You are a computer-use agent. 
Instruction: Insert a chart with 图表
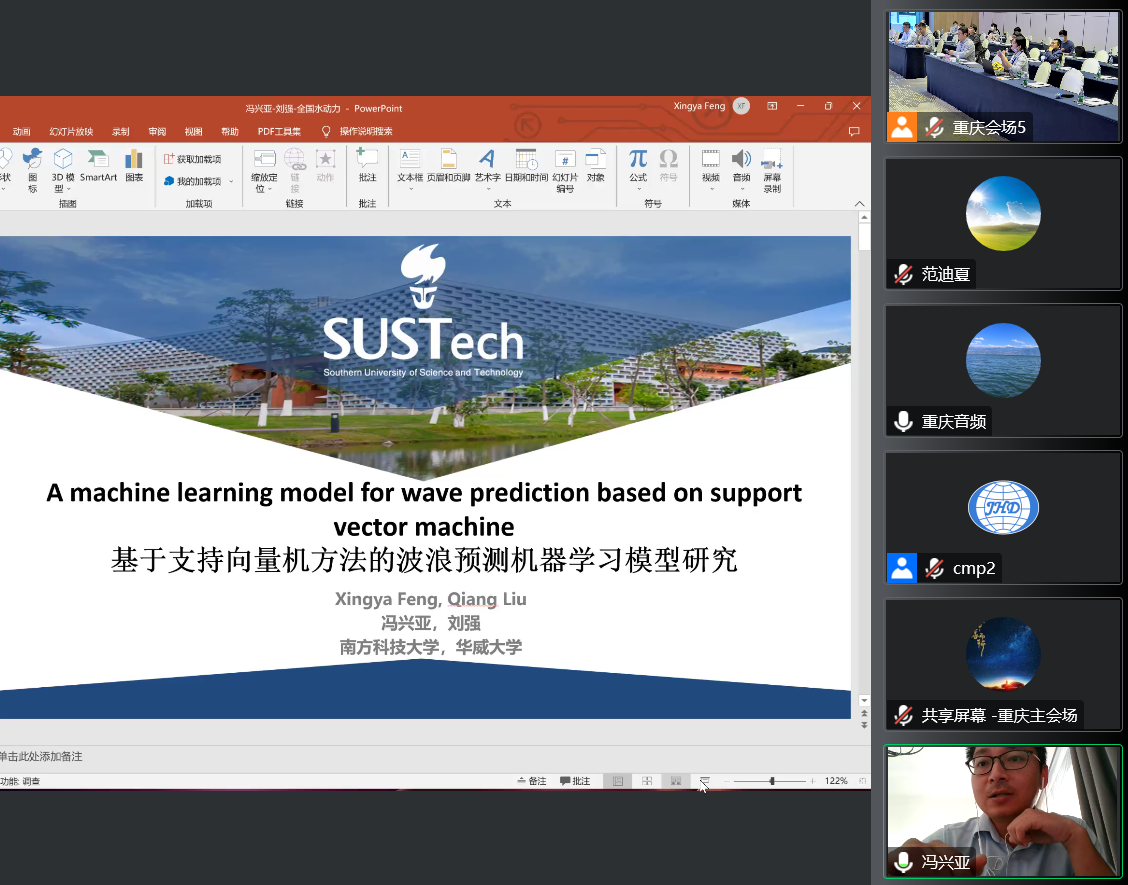point(135,165)
